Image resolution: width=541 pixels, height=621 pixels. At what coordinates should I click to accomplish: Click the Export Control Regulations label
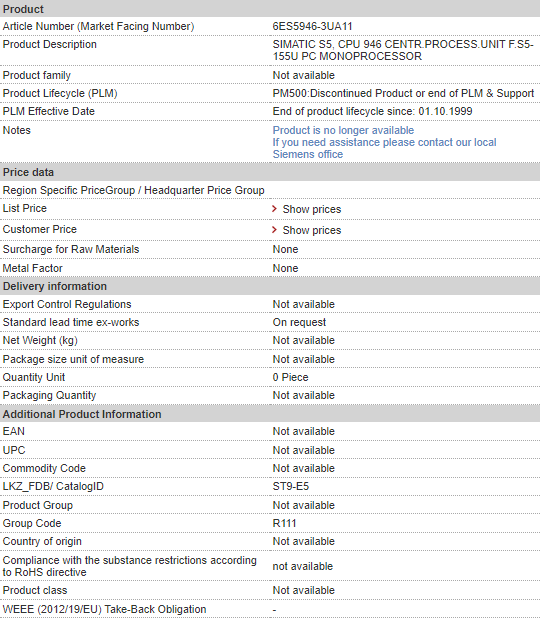[x=67, y=304]
